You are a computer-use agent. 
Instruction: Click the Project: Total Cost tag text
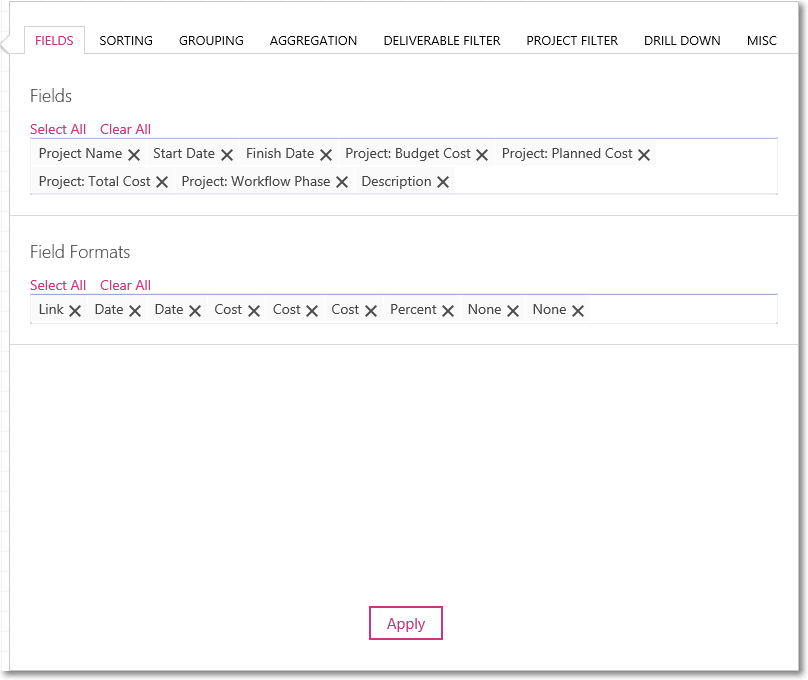click(94, 181)
